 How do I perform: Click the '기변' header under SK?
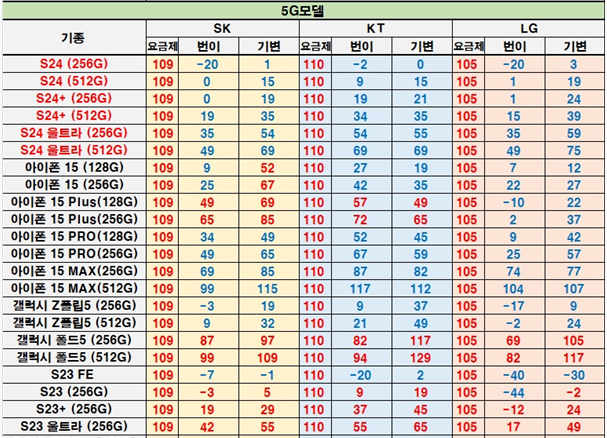click(269, 46)
